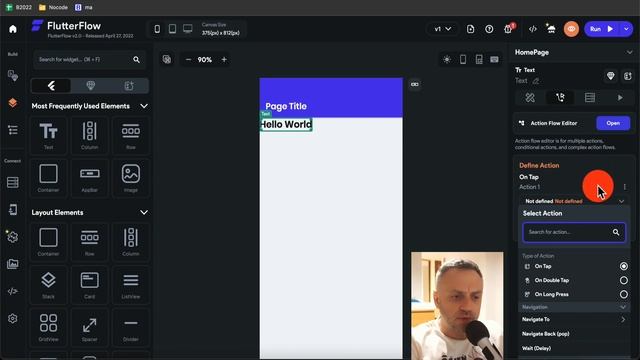640x360 pixels.
Task: Select the phone device preview icon
Action: [157, 29]
